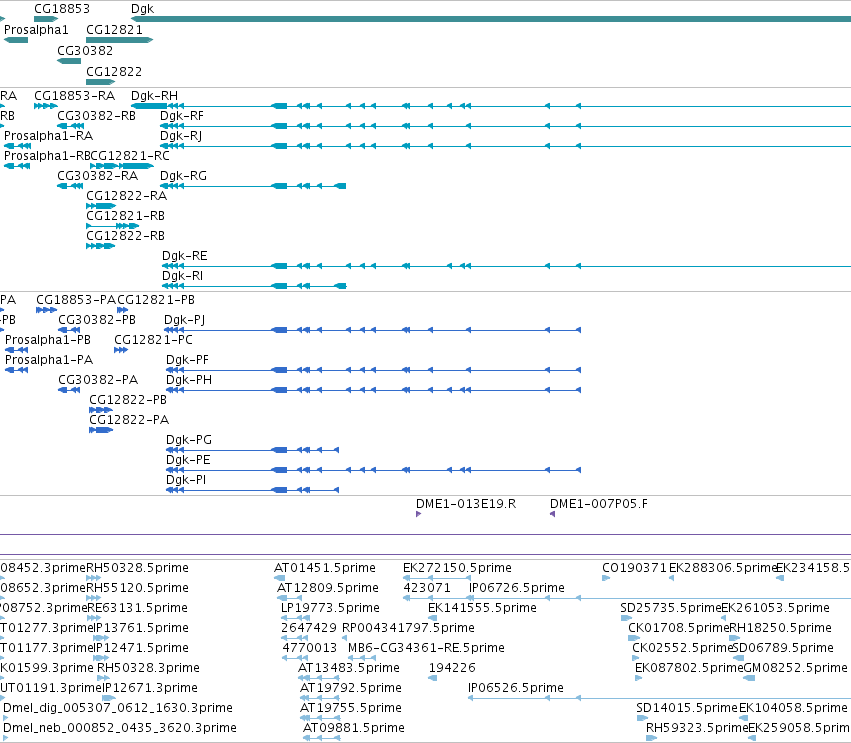Click the Dgk-PG protein label
Image resolution: width=851 pixels, height=743 pixels.
click(x=189, y=440)
